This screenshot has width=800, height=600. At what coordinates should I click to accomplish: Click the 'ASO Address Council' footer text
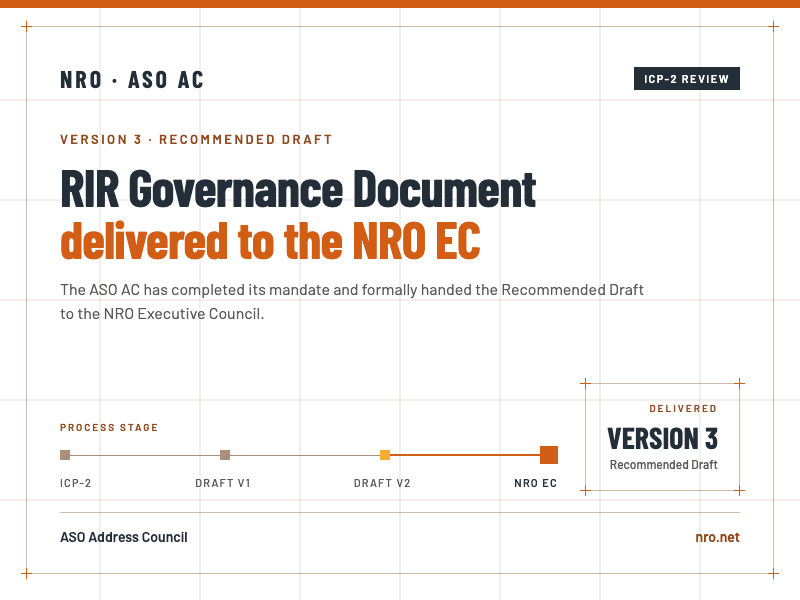pyautogui.click(x=124, y=537)
